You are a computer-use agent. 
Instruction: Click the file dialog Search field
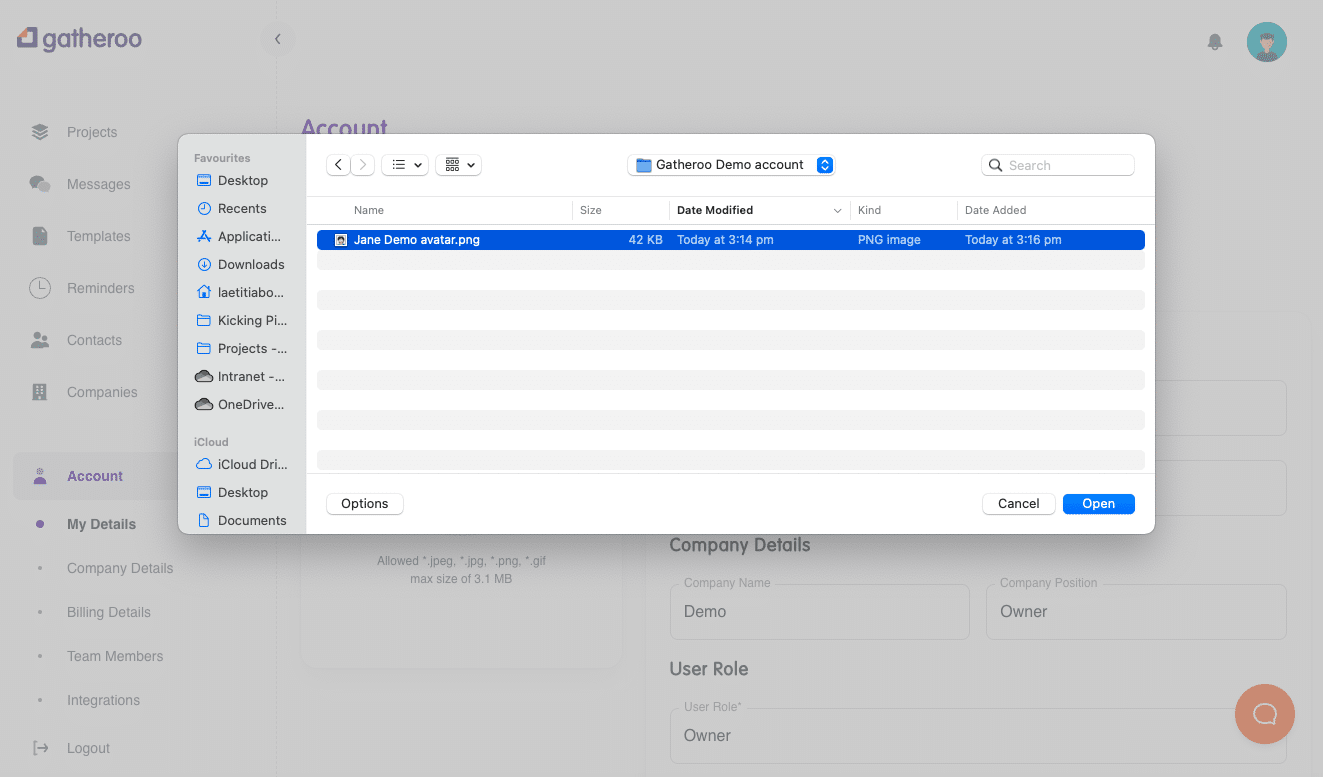point(1058,165)
